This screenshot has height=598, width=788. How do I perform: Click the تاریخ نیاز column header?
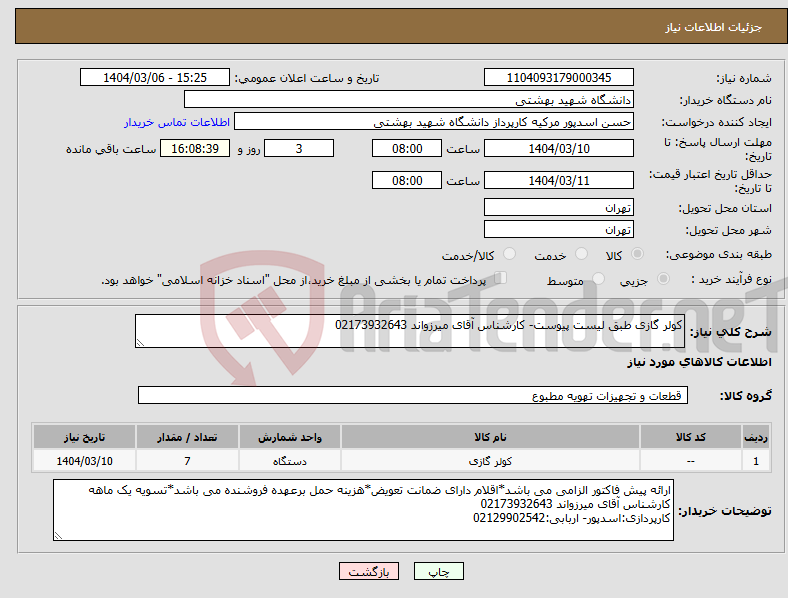[x=84, y=437]
